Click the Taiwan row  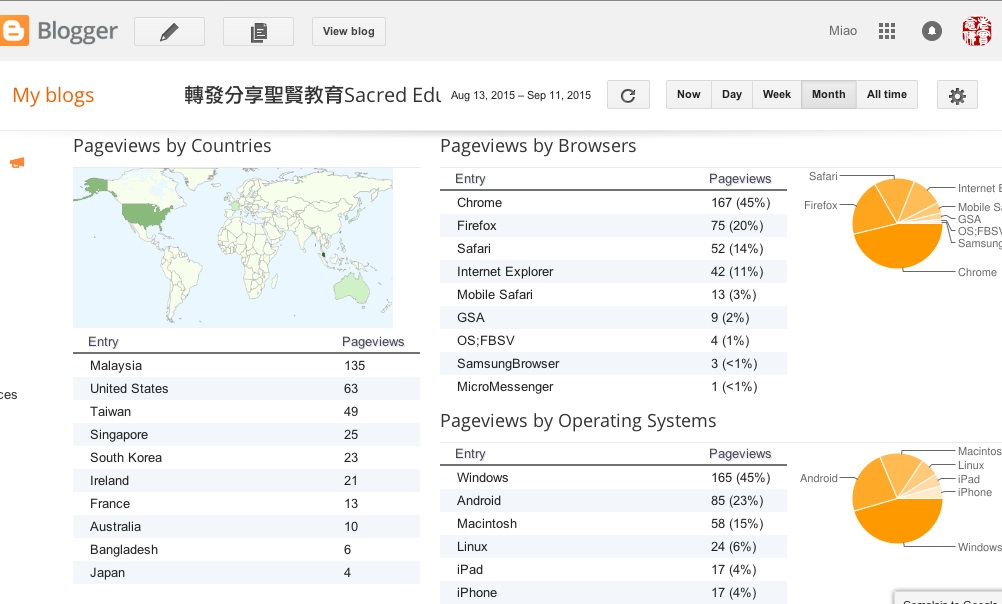point(246,412)
